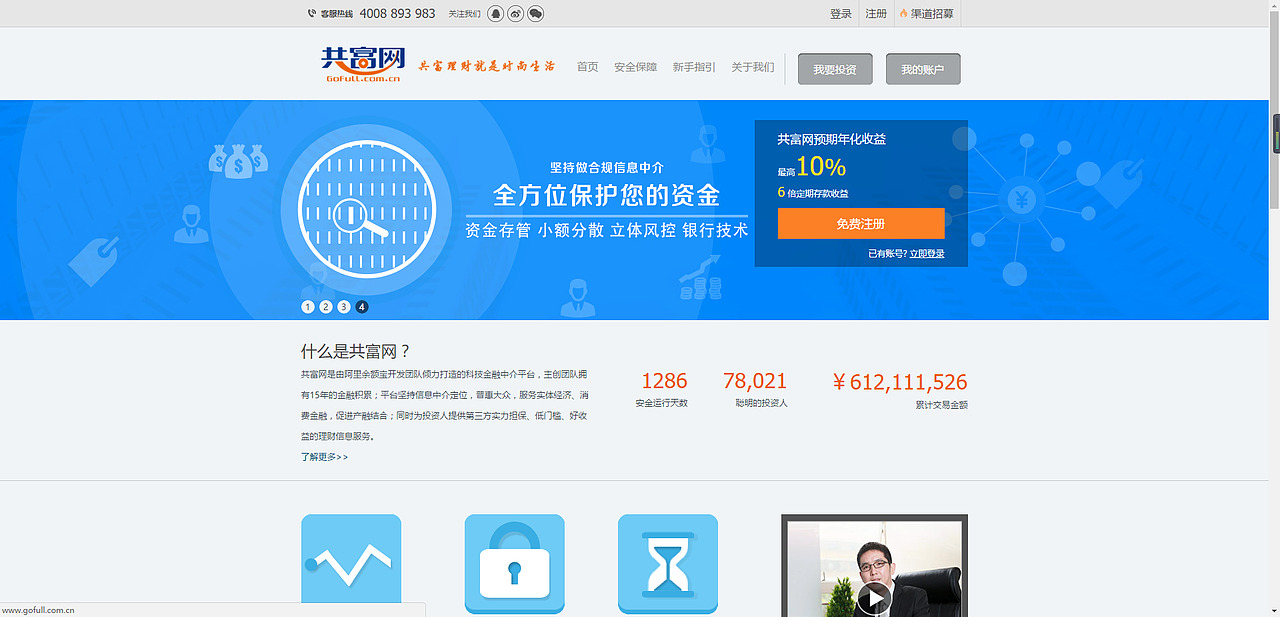This screenshot has width=1280, height=617.
Task: Select the blue chart trend icon
Action: (351, 564)
